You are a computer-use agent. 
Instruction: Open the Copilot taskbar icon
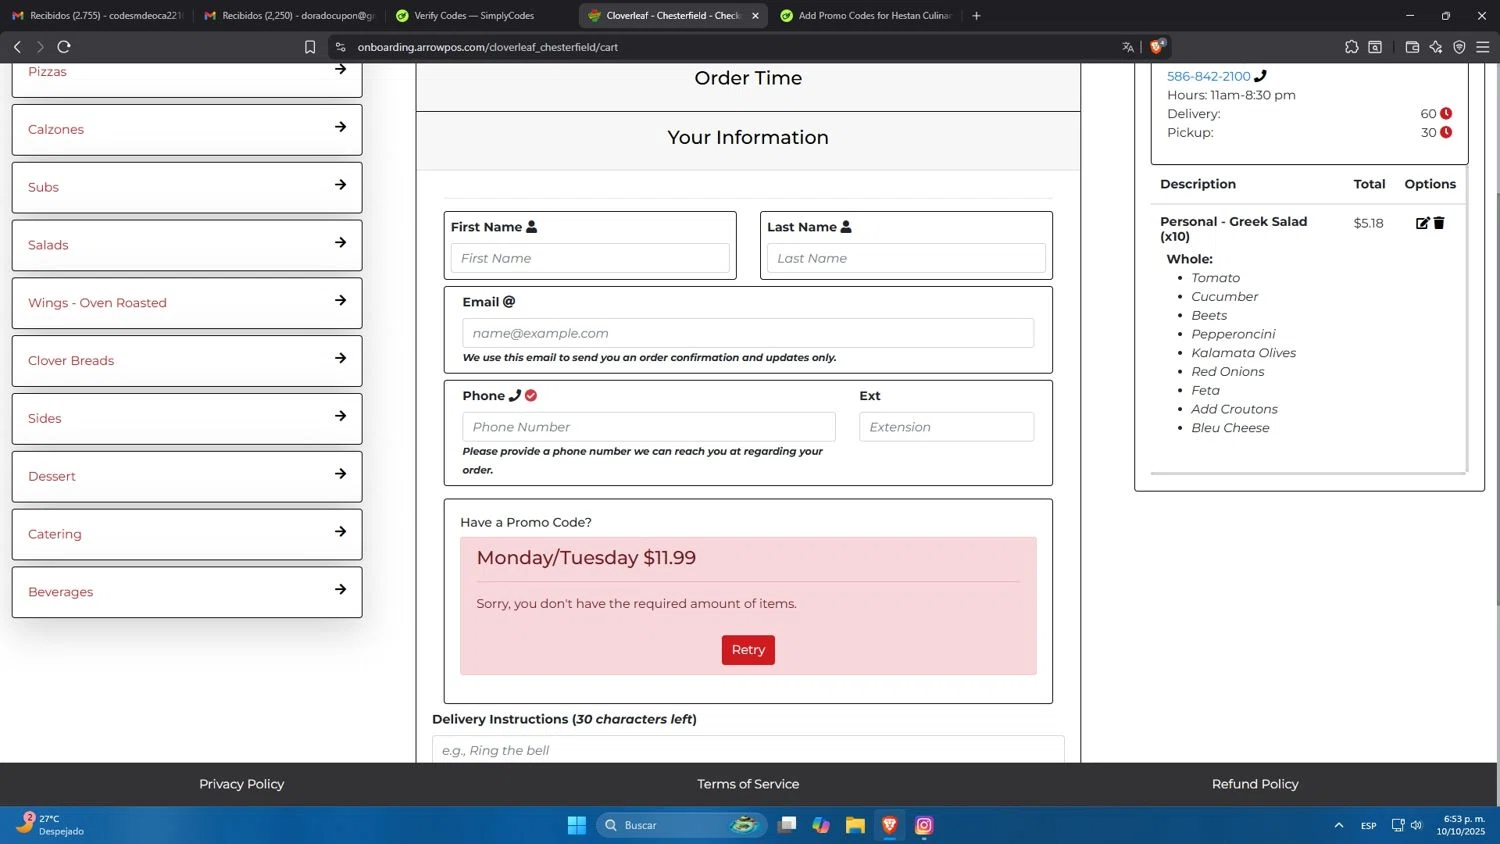(821, 825)
